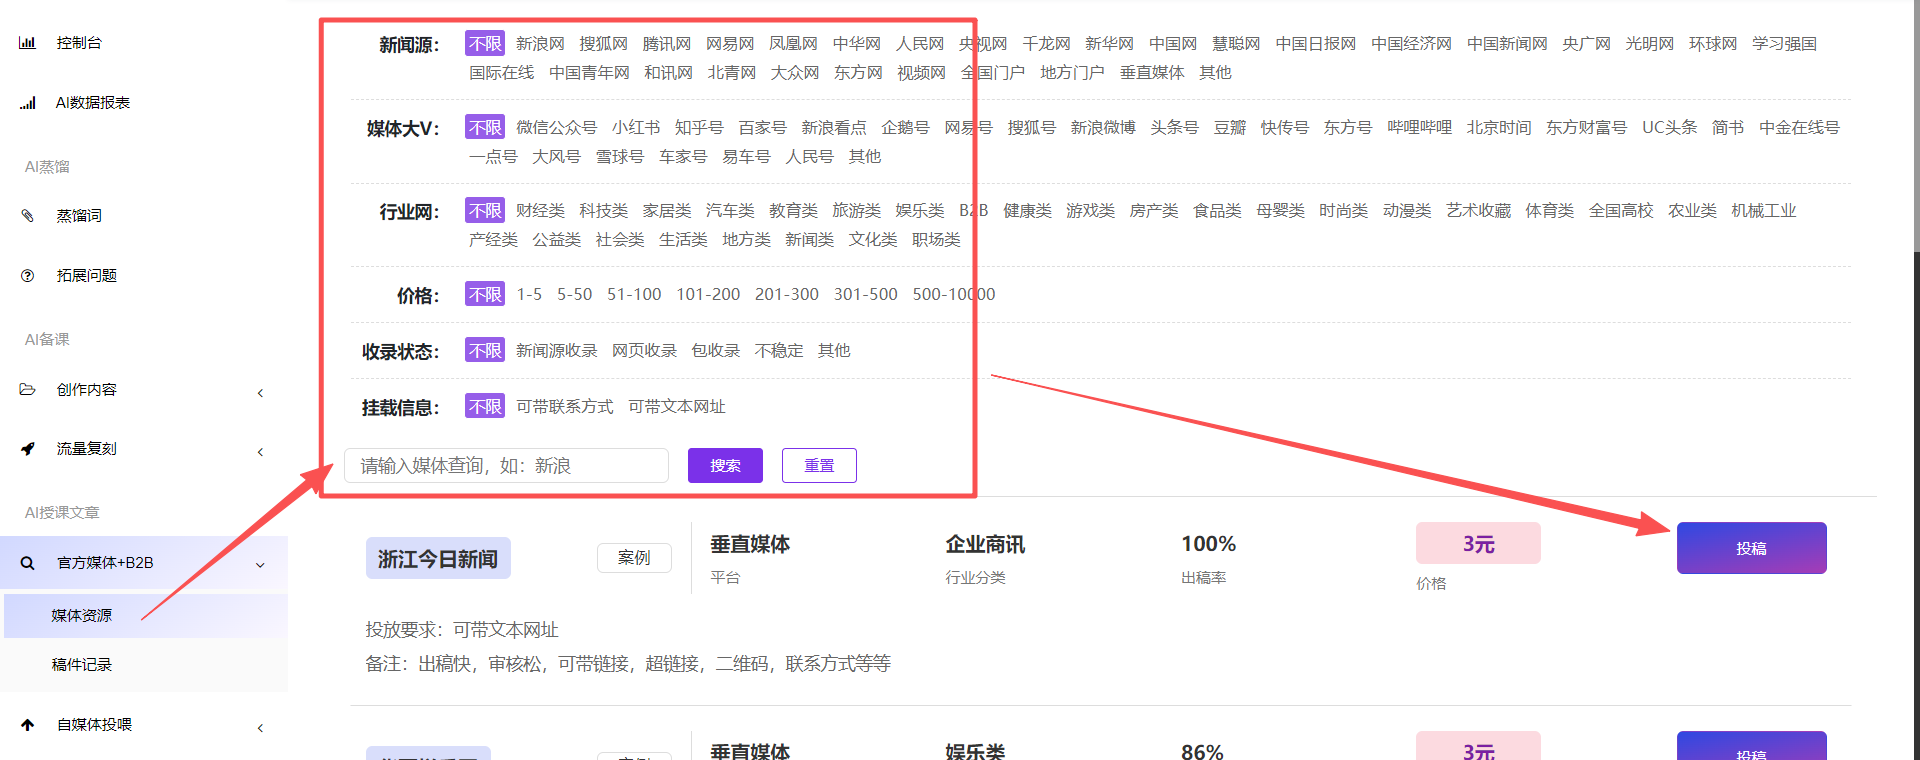The height and width of the screenshot is (760, 1920).
Task: Expand the 创作内容 menu chevron
Action: [260, 393]
